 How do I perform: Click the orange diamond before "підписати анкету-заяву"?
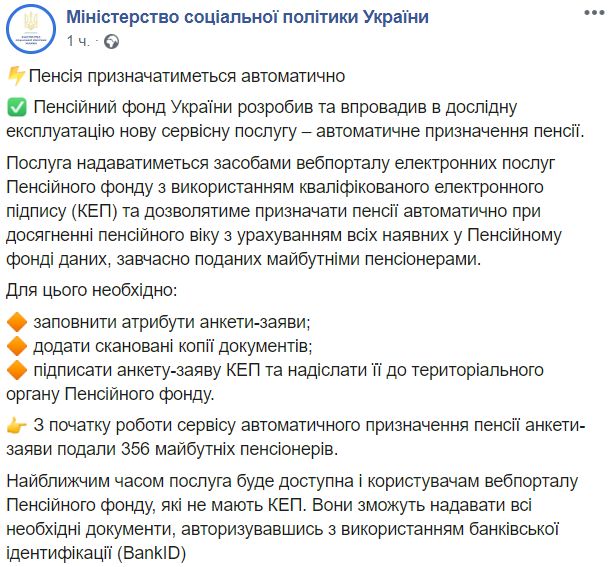[15, 371]
